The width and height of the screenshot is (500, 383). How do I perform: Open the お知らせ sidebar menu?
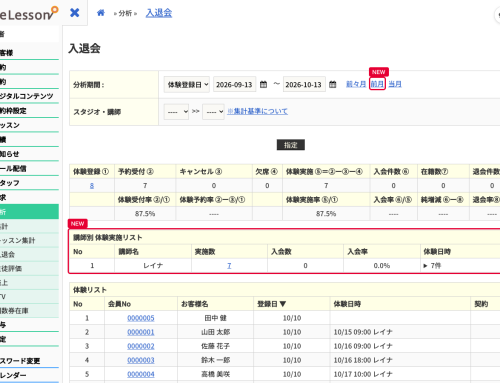(x=29, y=154)
